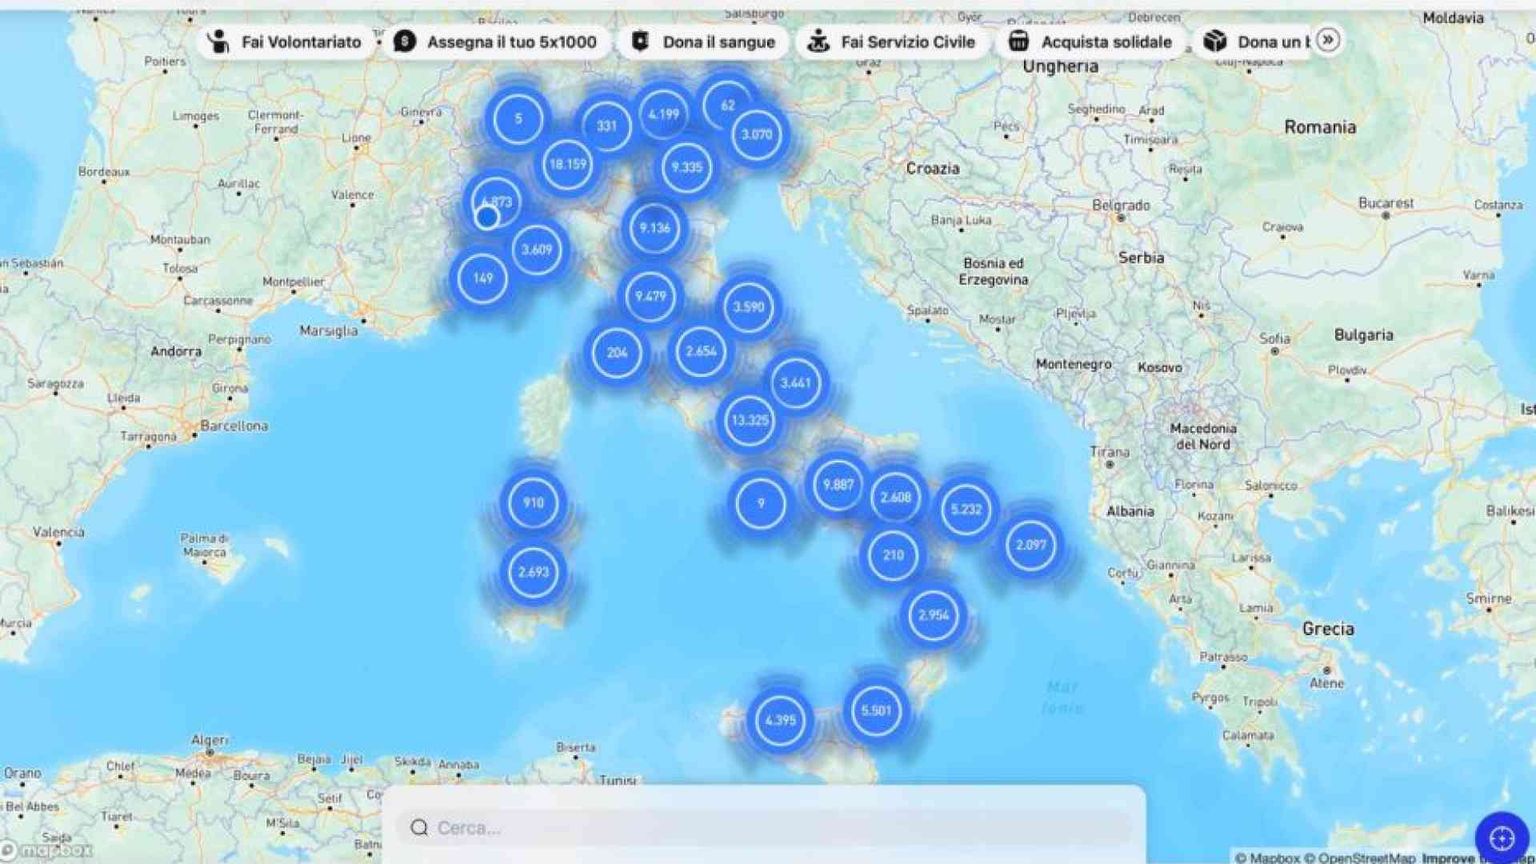Select the person icon on Fai Servizio Civile
This screenshot has height=864, width=1536.
817,42
